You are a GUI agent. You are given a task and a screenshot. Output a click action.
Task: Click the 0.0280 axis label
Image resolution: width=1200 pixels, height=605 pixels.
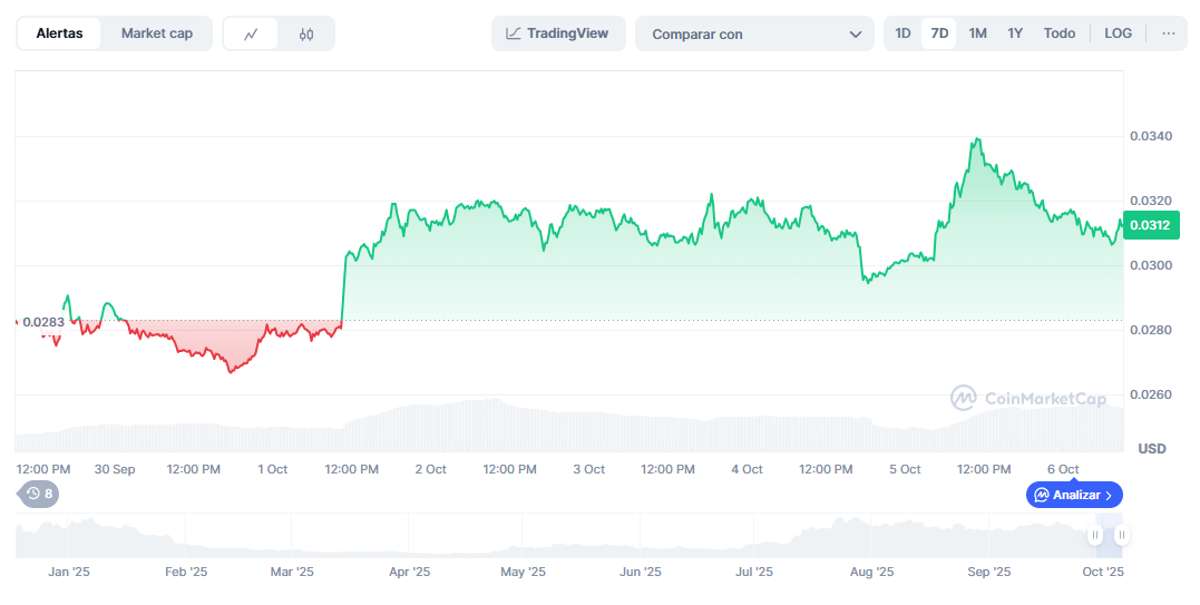click(x=1150, y=330)
